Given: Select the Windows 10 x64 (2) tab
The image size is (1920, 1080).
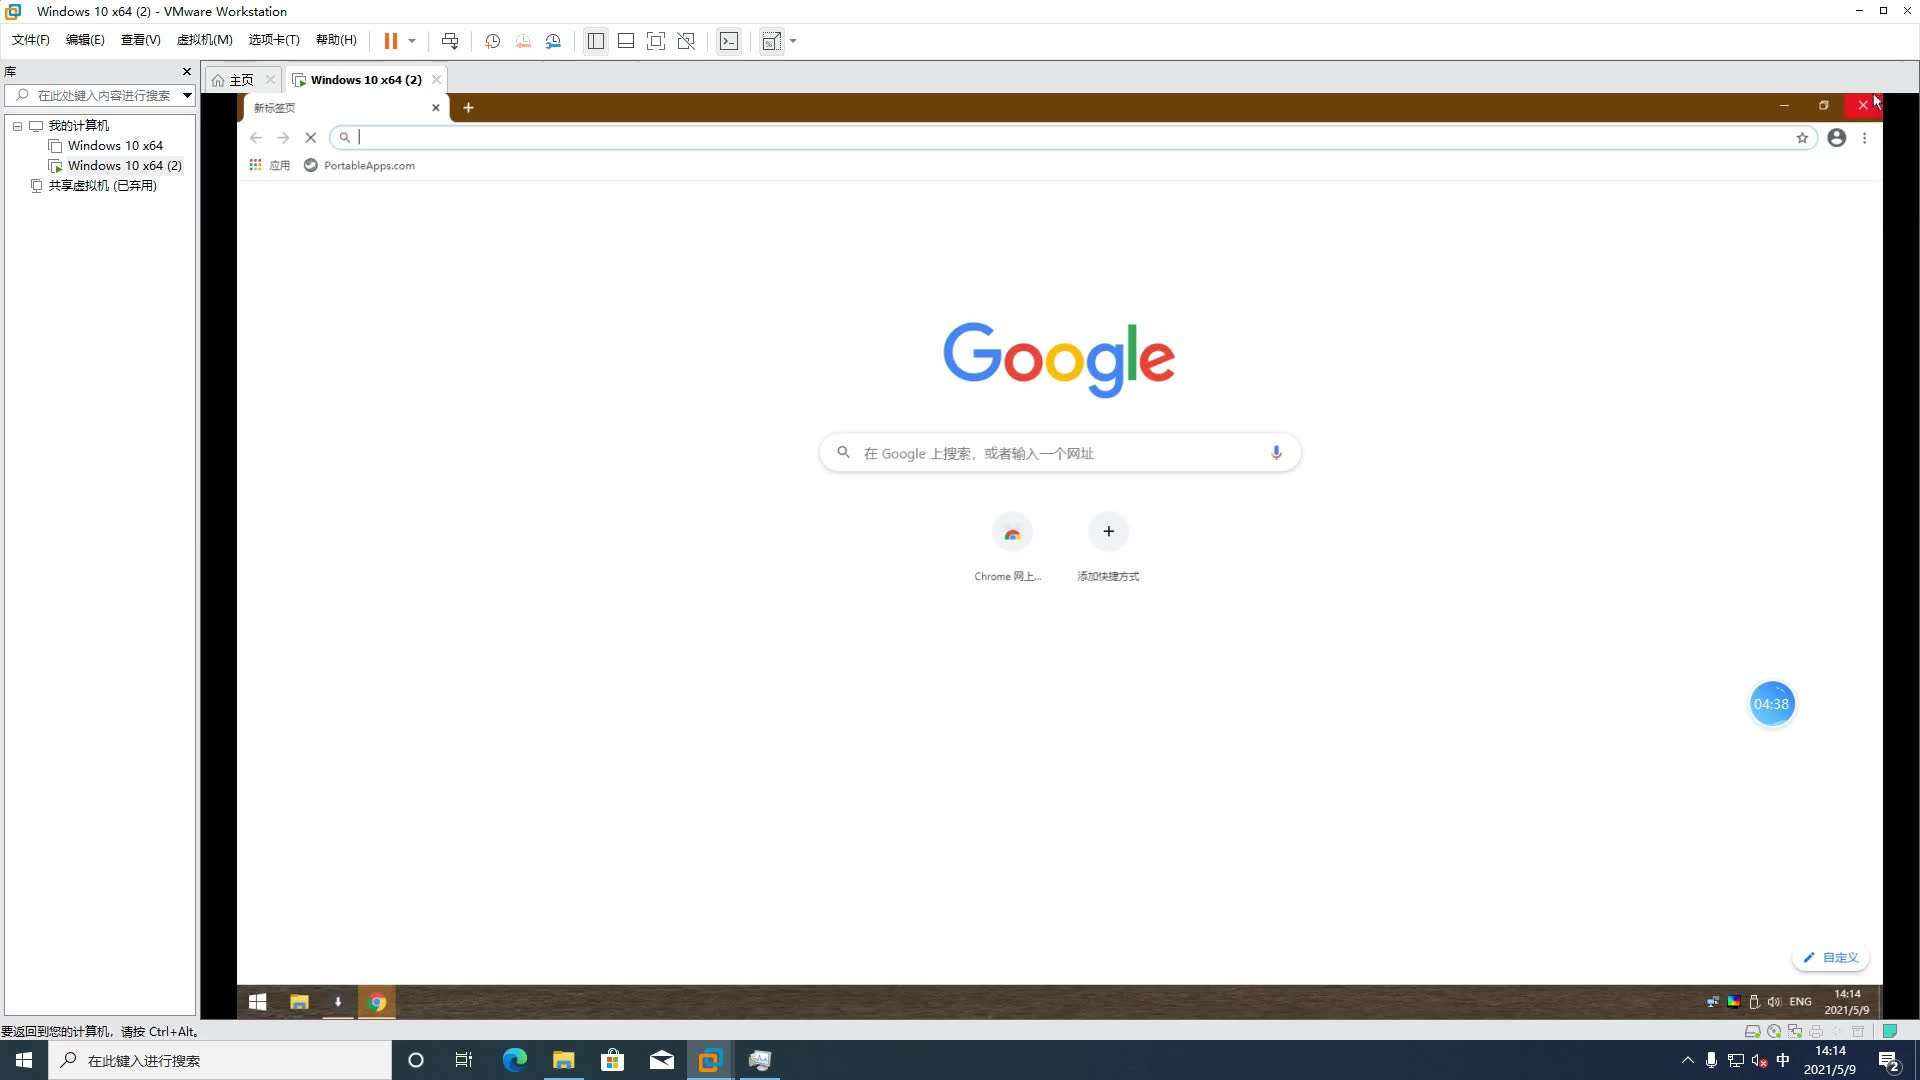Looking at the screenshot, I should click(365, 79).
